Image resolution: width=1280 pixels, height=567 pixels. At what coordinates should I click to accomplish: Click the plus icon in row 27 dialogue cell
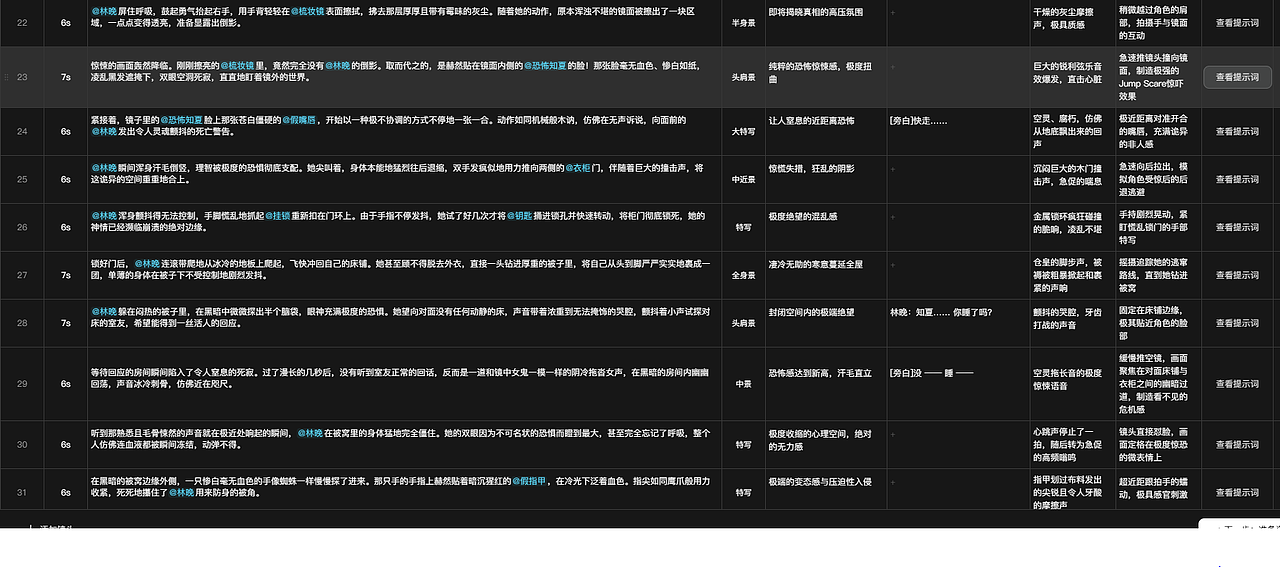click(x=893, y=264)
